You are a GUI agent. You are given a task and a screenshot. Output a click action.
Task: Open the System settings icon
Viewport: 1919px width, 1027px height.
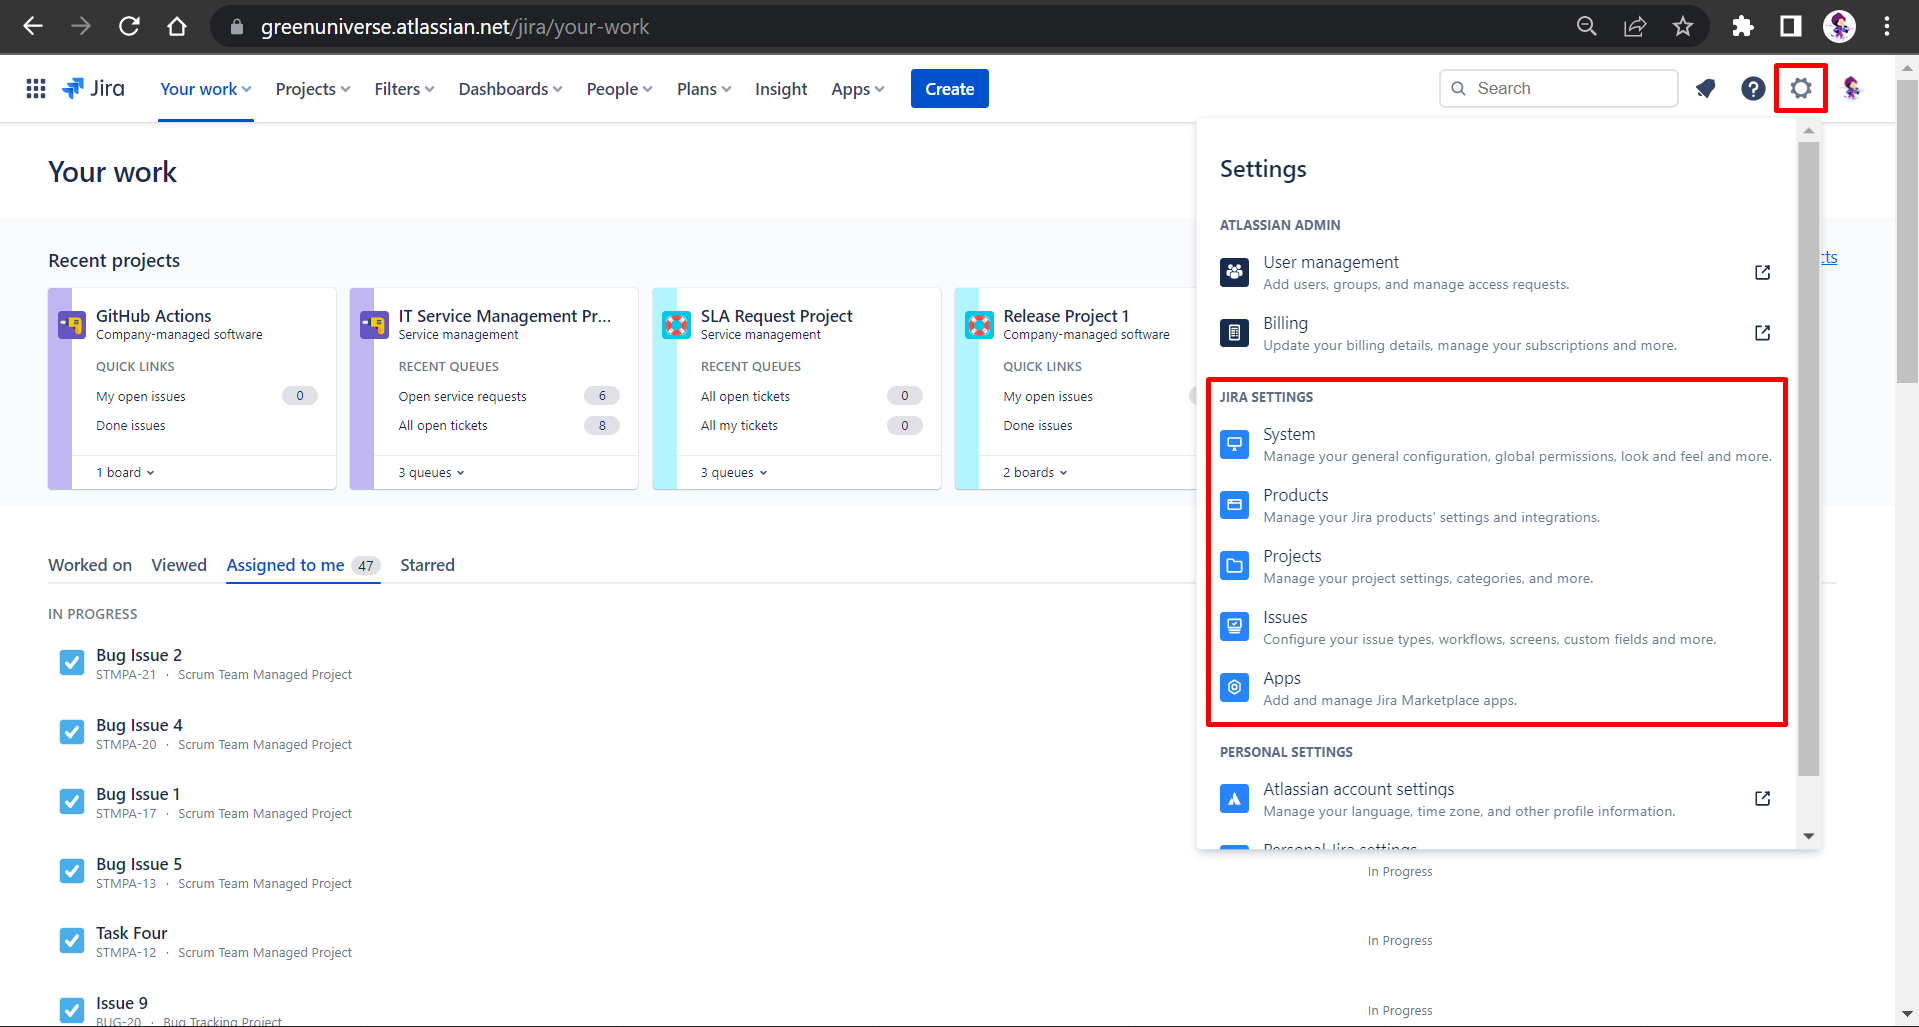click(x=1234, y=443)
